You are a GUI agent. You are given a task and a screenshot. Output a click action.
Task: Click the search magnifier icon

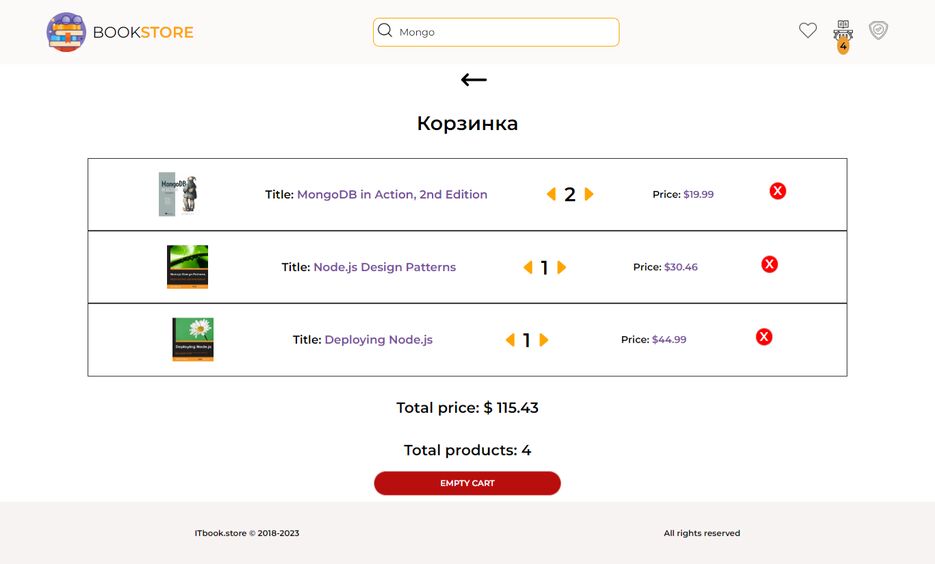point(385,30)
